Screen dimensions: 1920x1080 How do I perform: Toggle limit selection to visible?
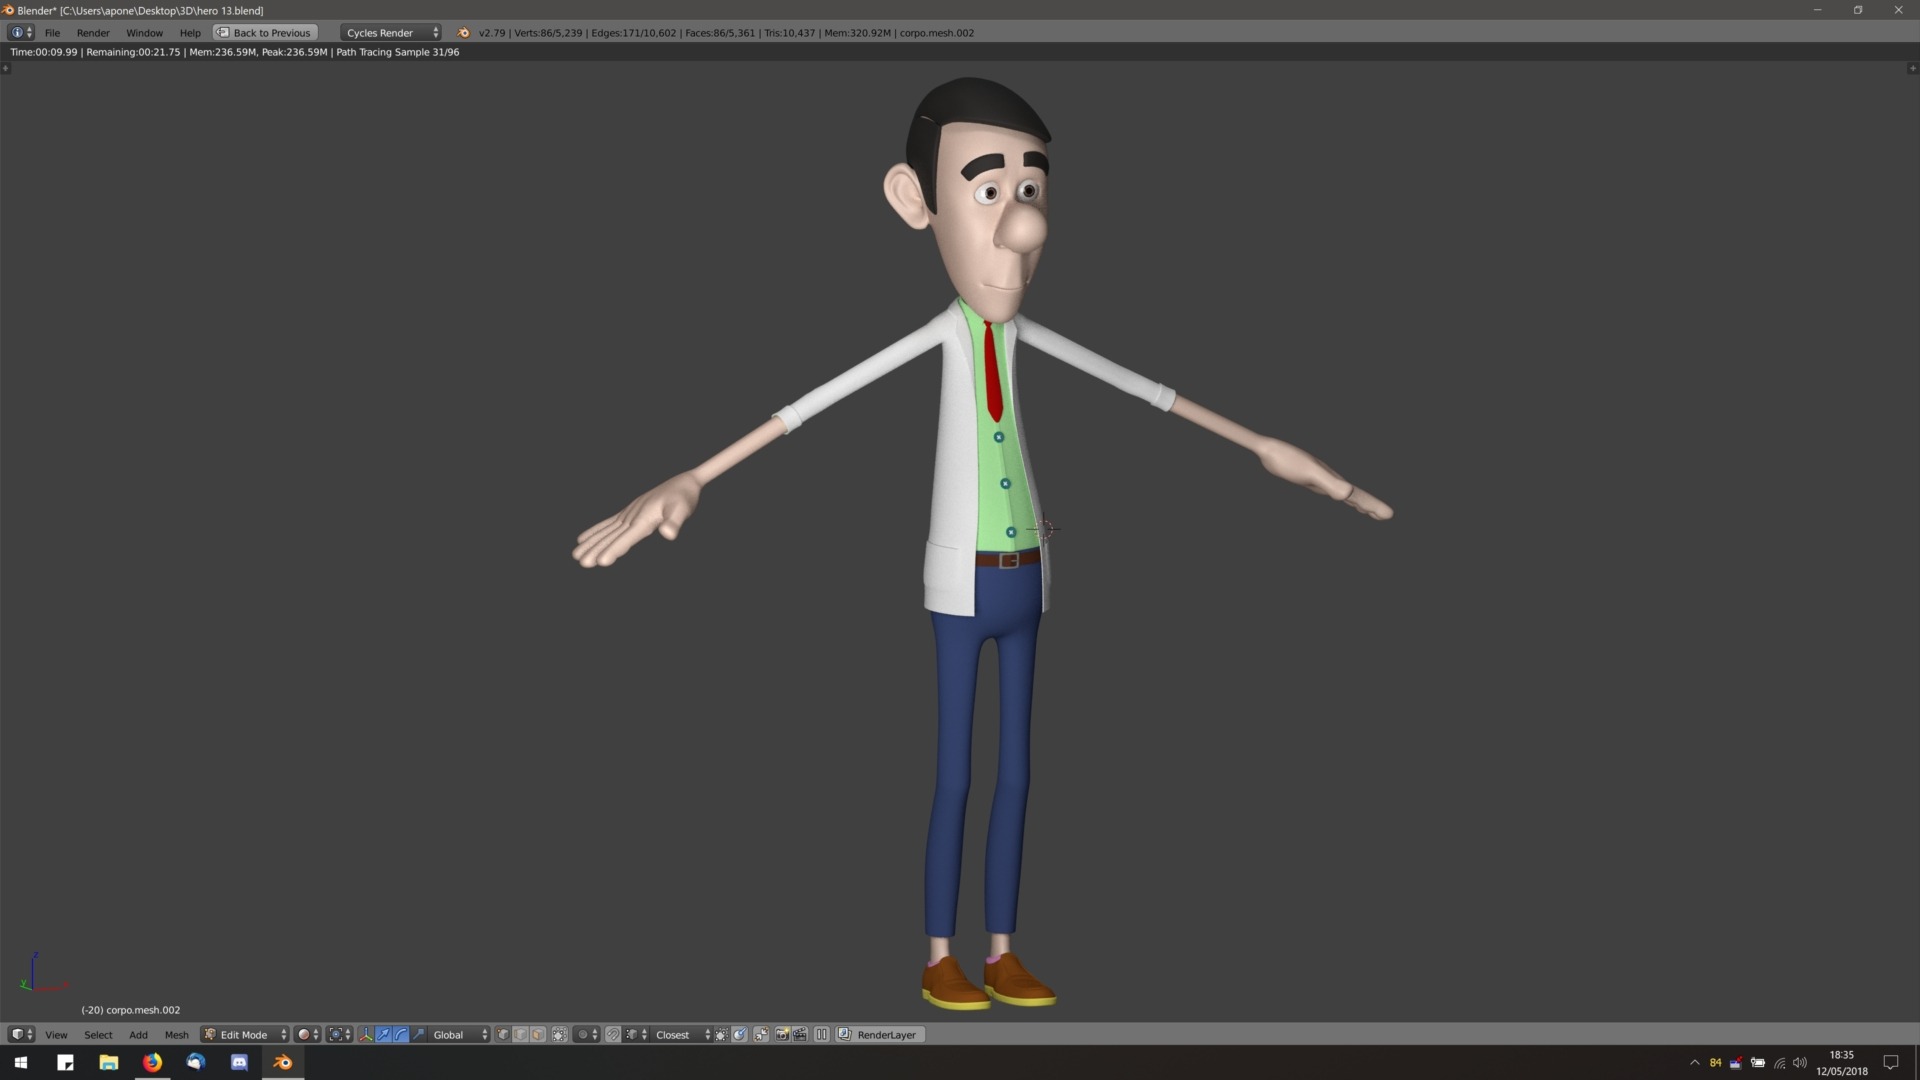coord(560,1035)
